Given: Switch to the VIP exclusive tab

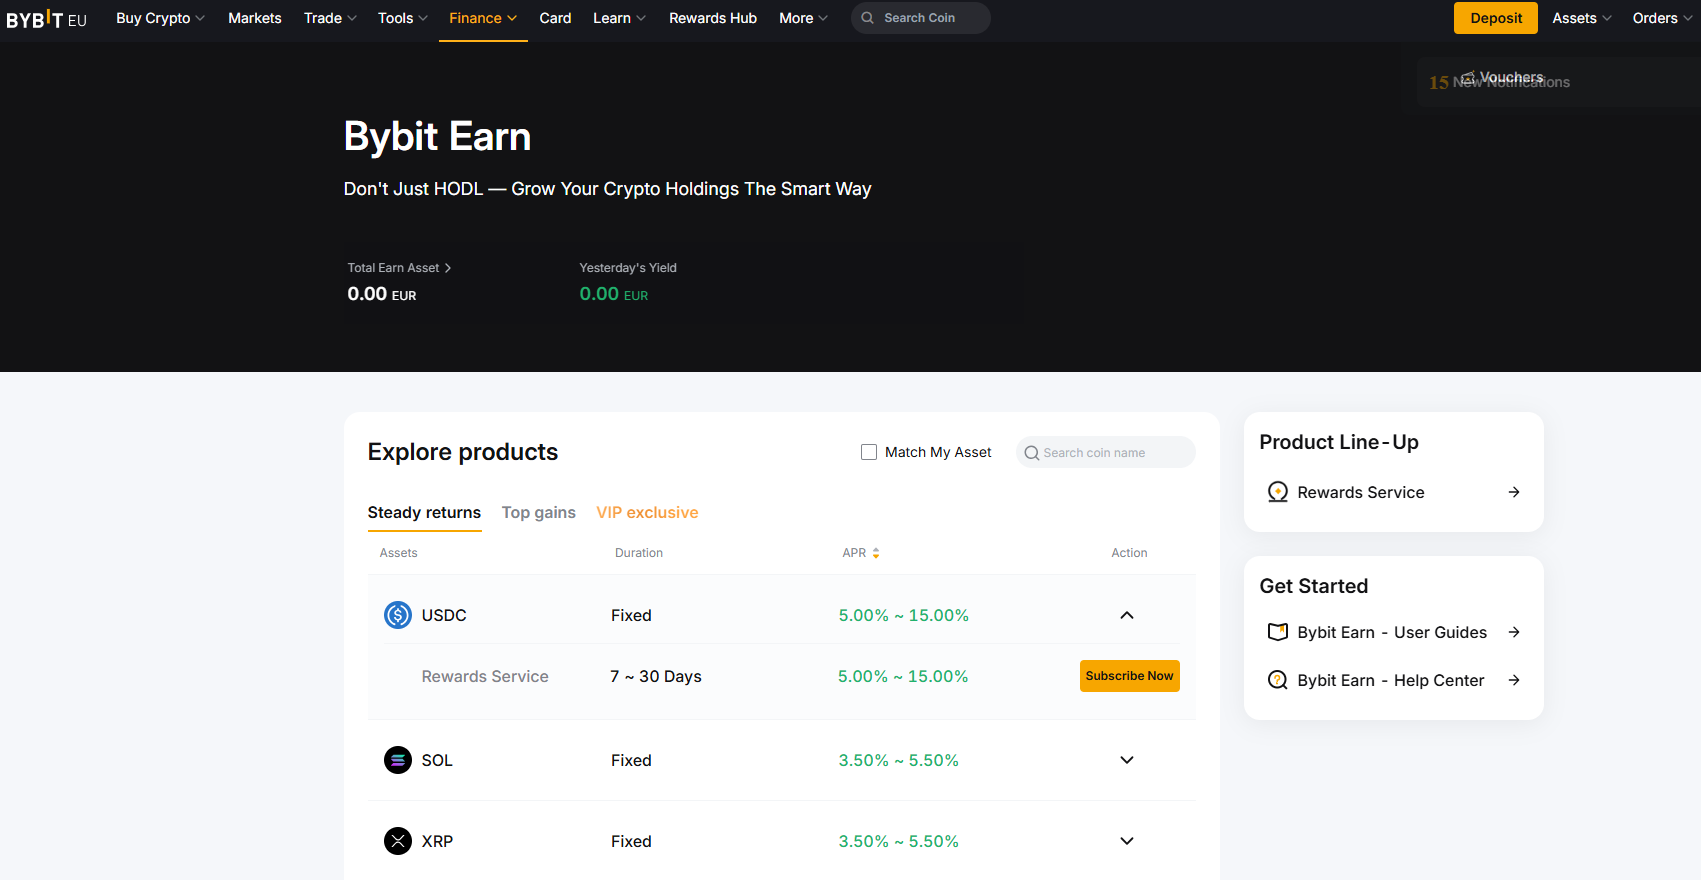Looking at the screenshot, I should coord(647,512).
